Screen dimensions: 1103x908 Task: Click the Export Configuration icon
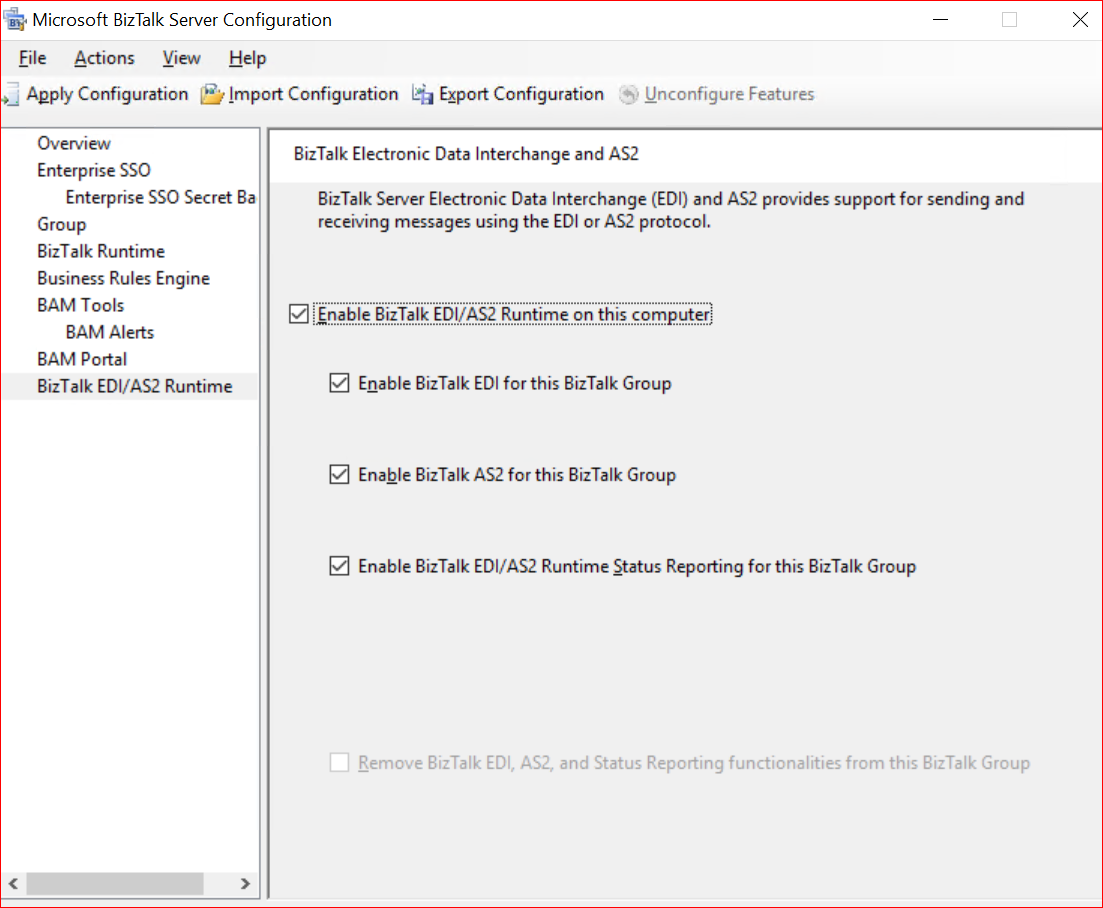click(423, 94)
